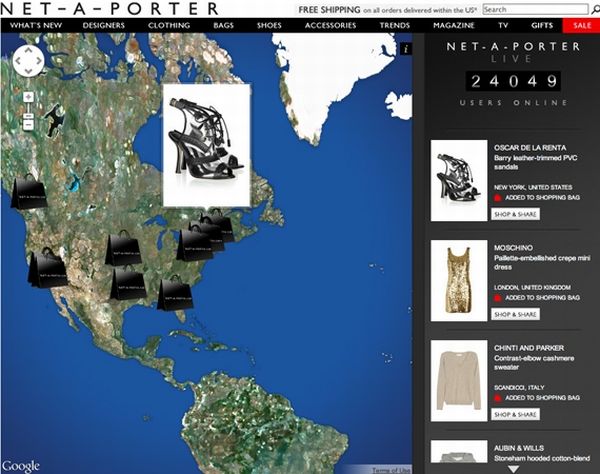The width and height of the screenshot is (600, 474).
Task: Pan the map left with the arrow
Action: (x=18, y=61)
